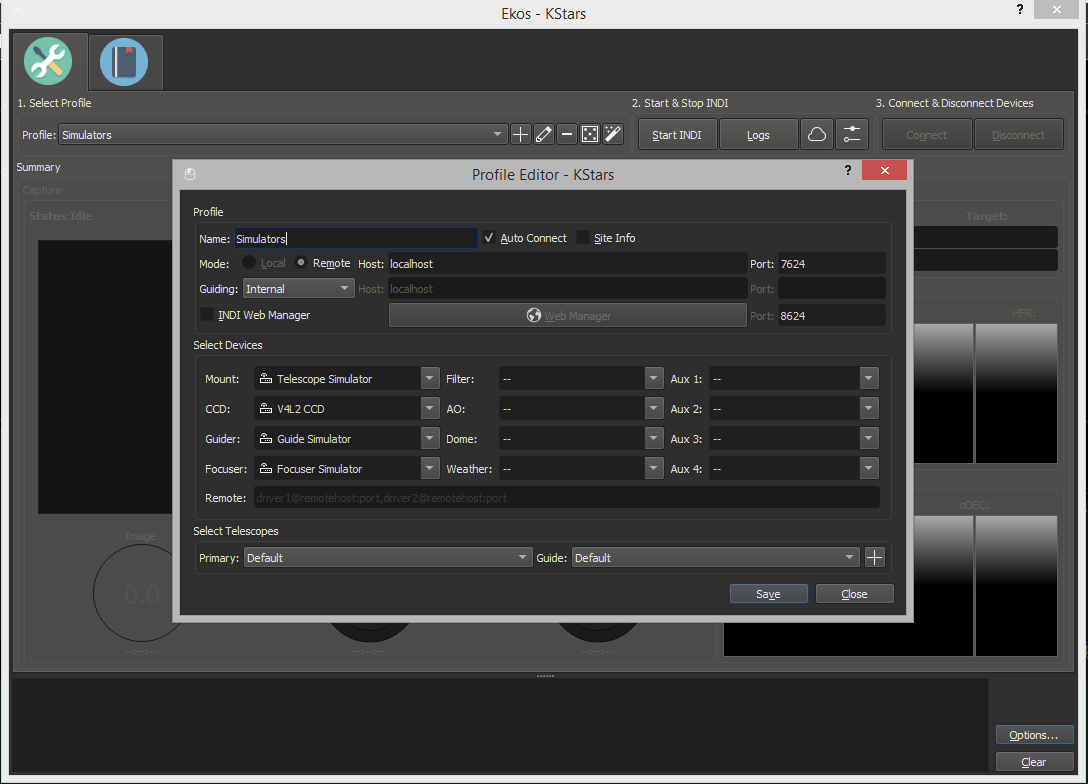
Task: Click the Close button in Profile Editor
Action: coord(854,594)
